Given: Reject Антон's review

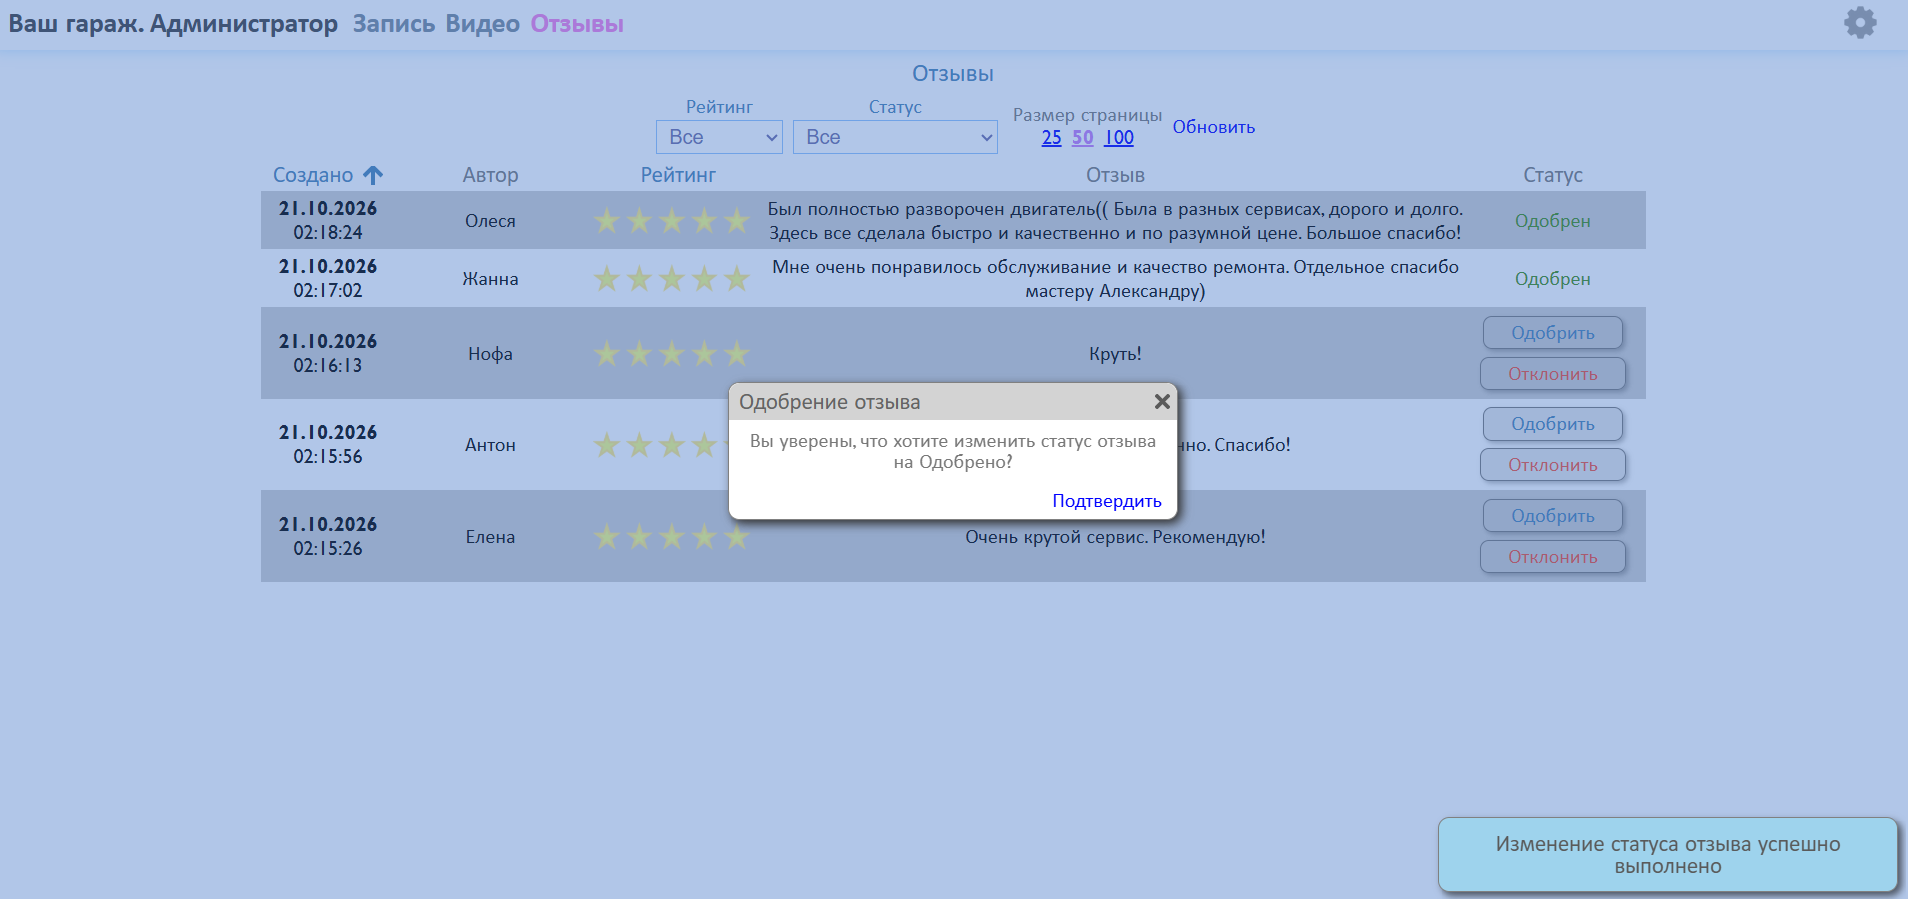Looking at the screenshot, I should click(x=1553, y=465).
